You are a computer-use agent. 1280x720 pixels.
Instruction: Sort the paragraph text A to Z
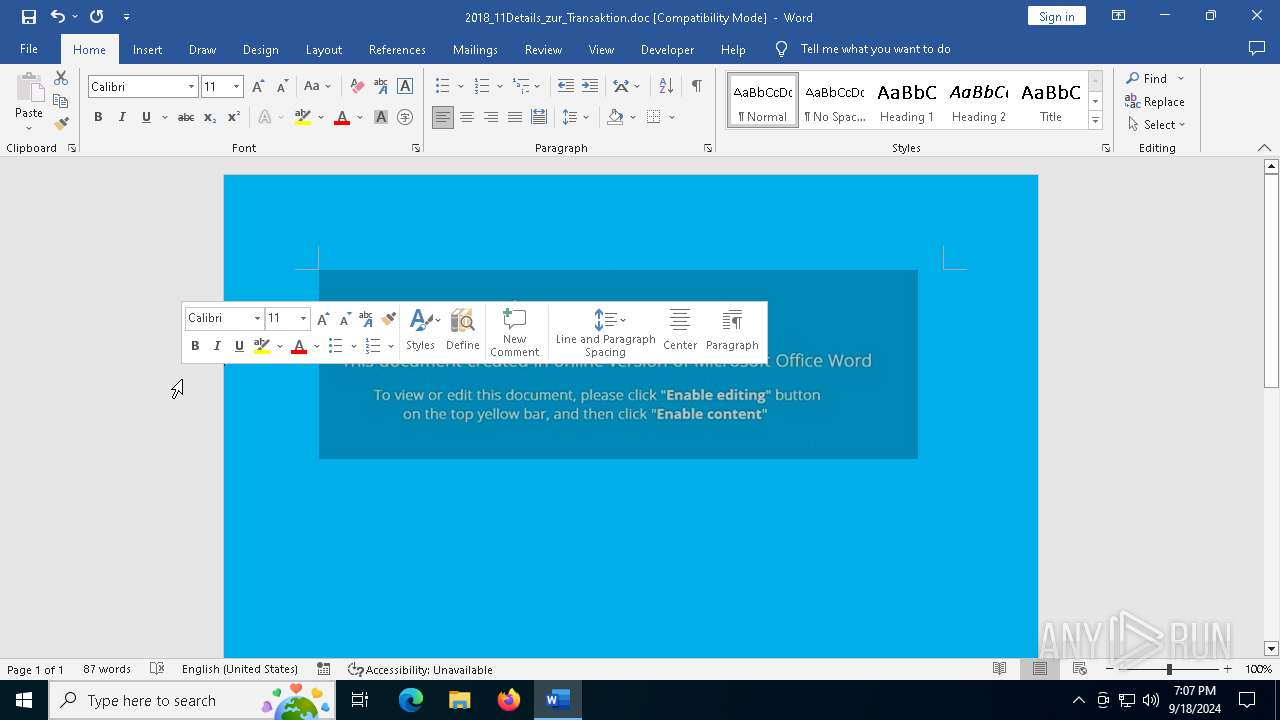tap(666, 86)
